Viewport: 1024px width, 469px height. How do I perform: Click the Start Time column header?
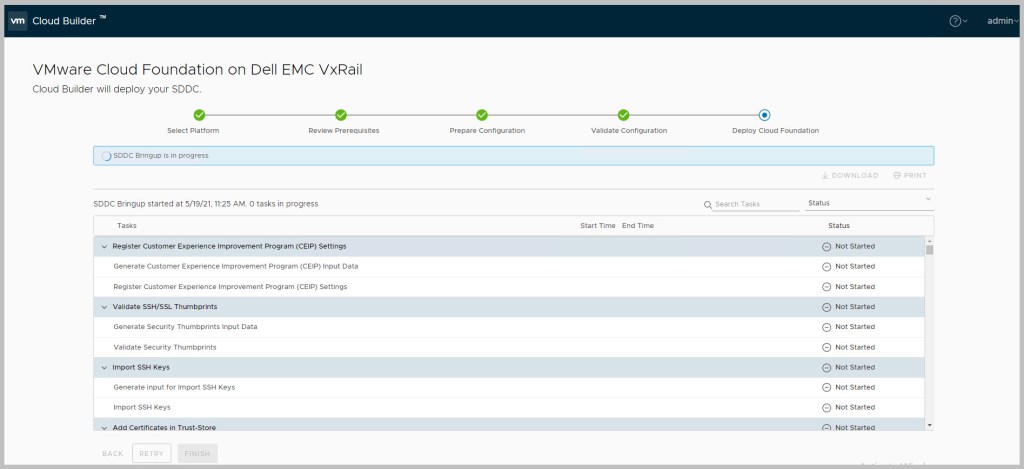point(597,226)
